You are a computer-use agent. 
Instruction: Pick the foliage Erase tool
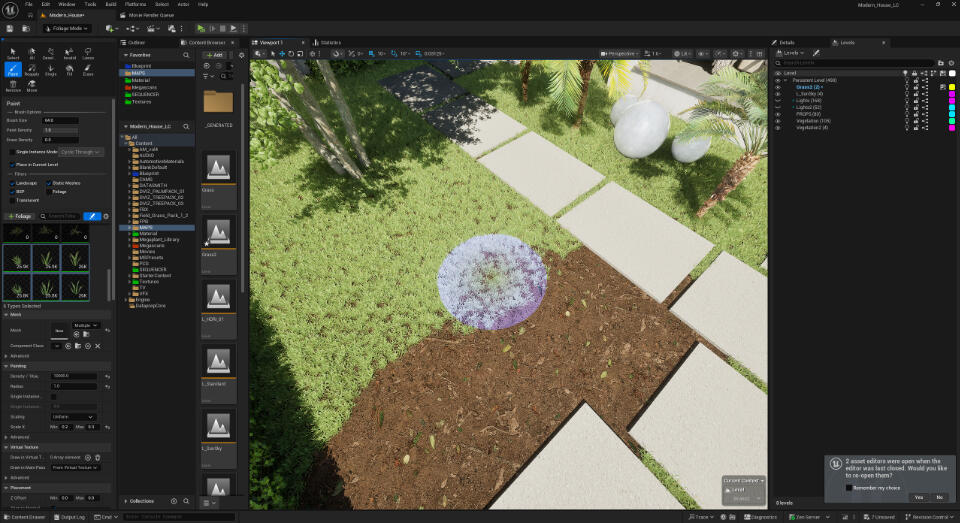click(x=88, y=69)
